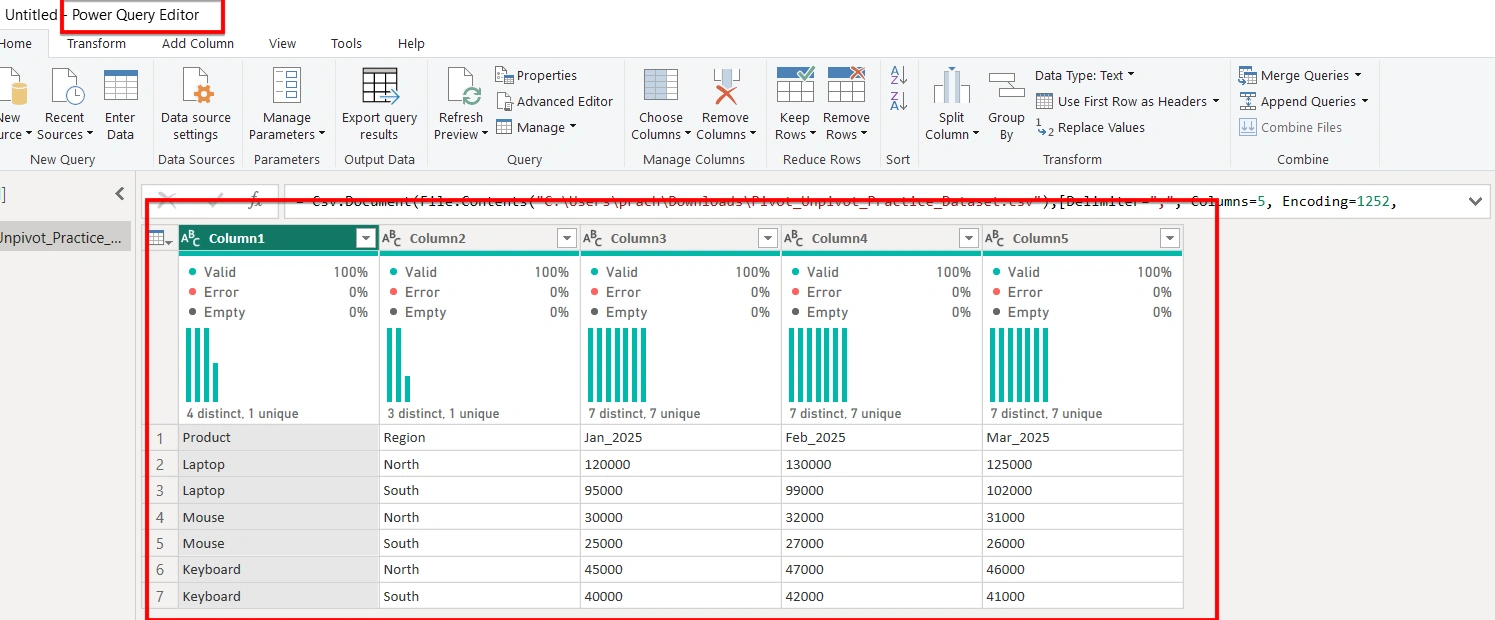Screen dimensions: 1495x620
Task: Open Column3 filter dropdown
Action: click(768, 238)
